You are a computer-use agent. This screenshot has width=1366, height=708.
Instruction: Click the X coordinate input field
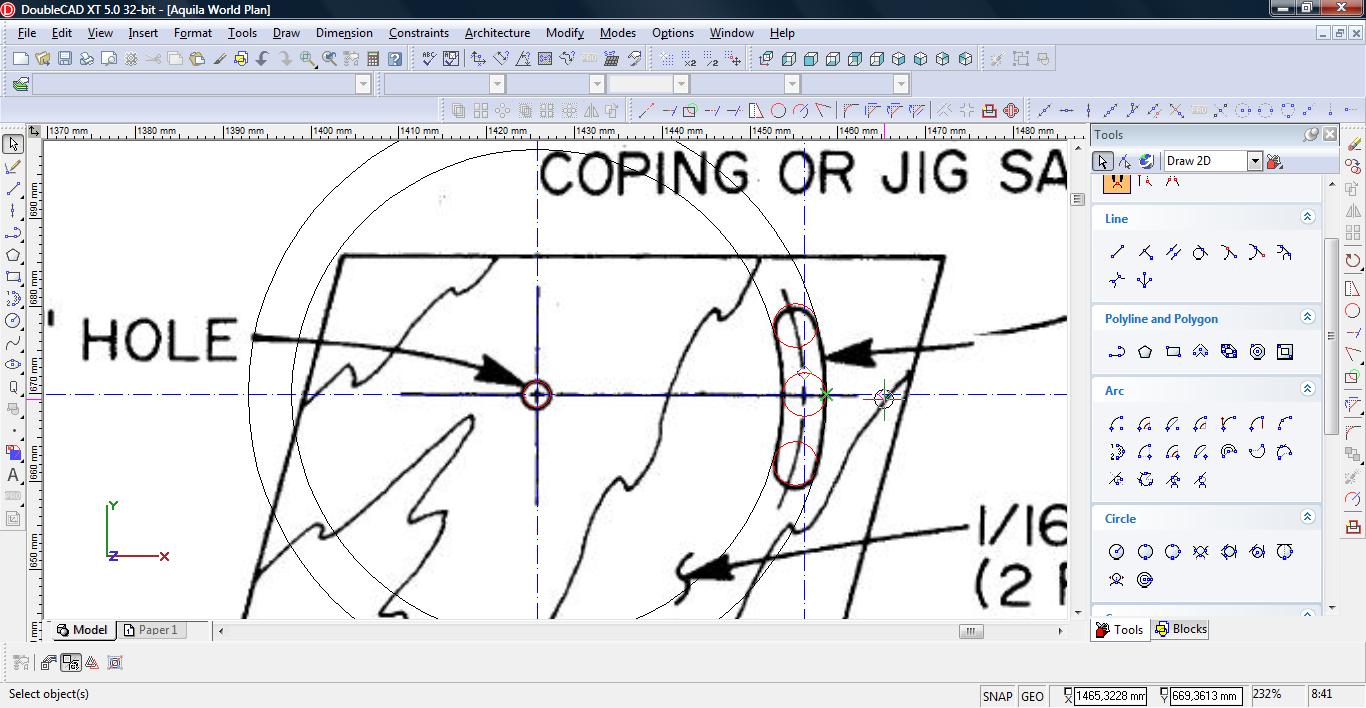1109,696
